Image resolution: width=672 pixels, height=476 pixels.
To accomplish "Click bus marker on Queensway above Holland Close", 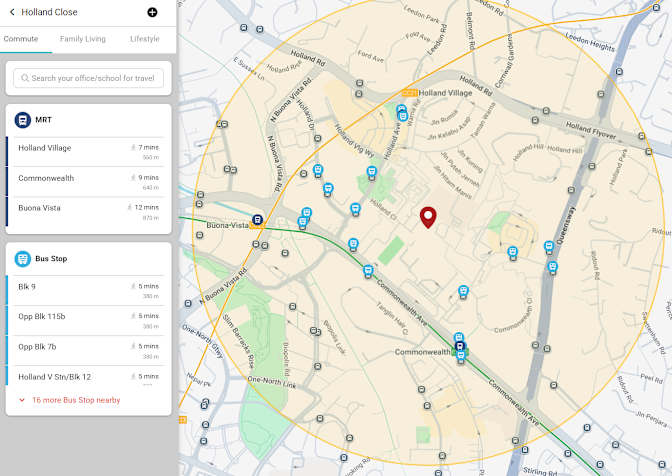I will point(549,247).
